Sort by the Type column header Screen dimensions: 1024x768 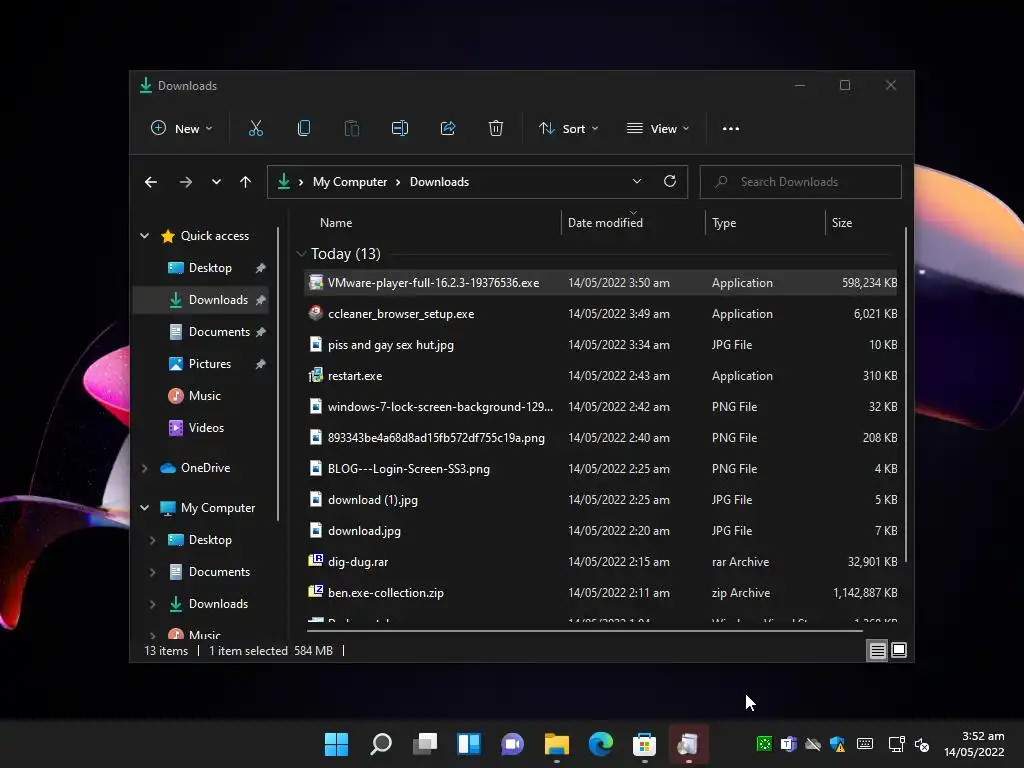pos(724,223)
